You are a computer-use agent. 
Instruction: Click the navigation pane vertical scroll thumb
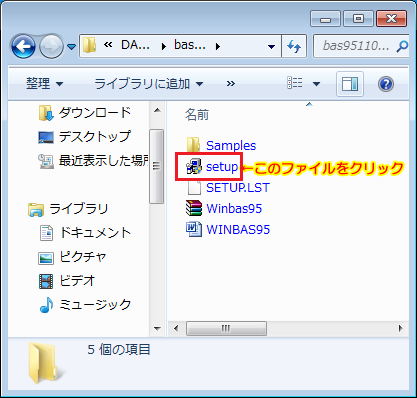(x=156, y=166)
